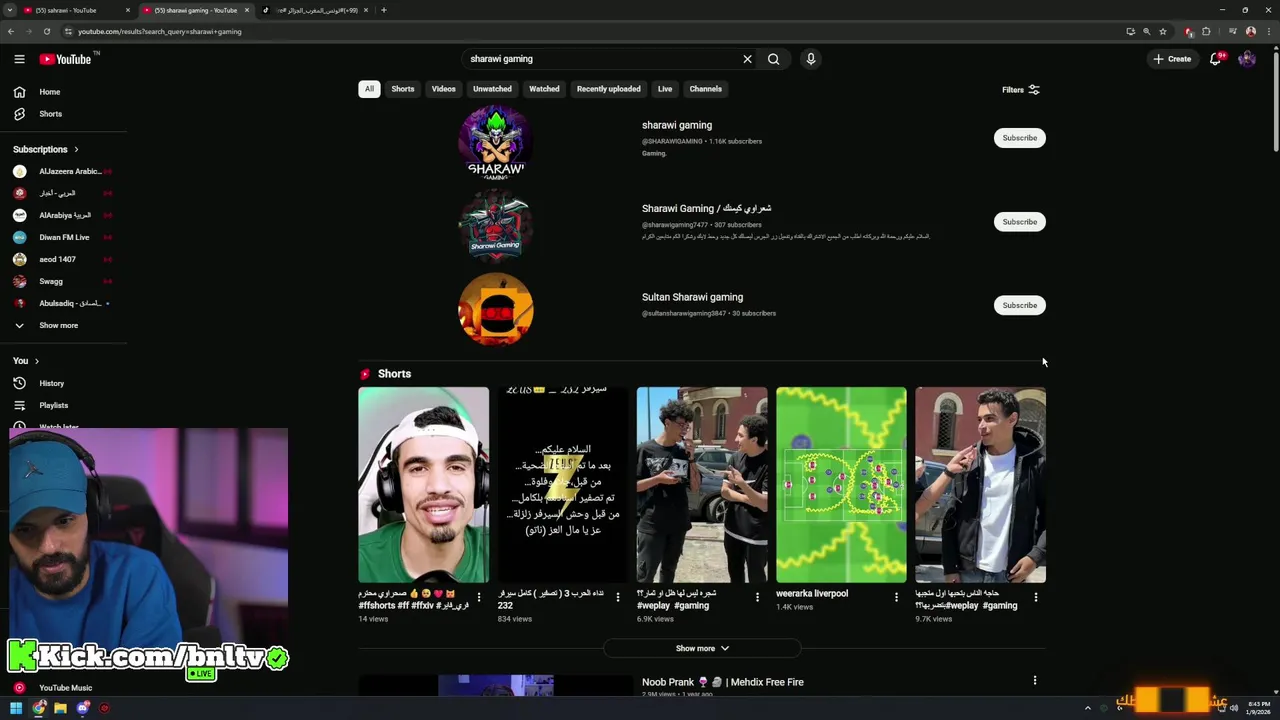This screenshot has height=720, width=1280.
Task: Subscribe to sharawi gaming channel
Action: pyautogui.click(x=1020, y=138)
